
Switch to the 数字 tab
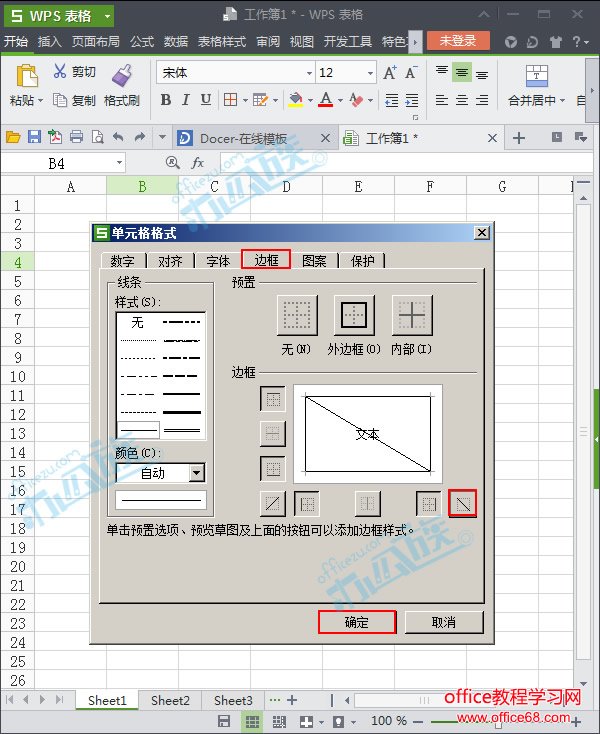point(123,260)
